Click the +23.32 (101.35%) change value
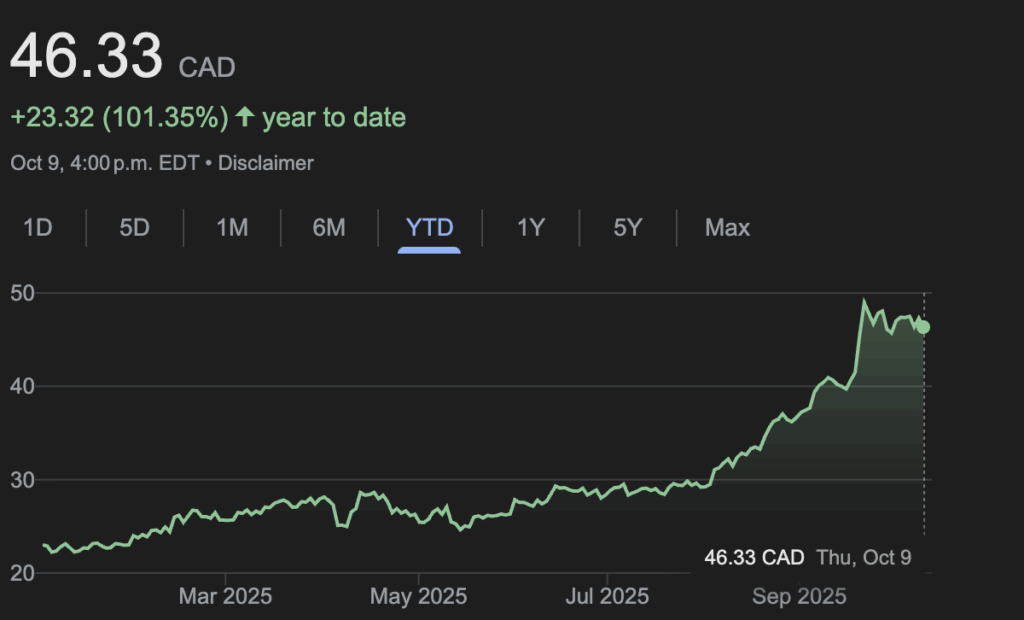 click(119, 118)
